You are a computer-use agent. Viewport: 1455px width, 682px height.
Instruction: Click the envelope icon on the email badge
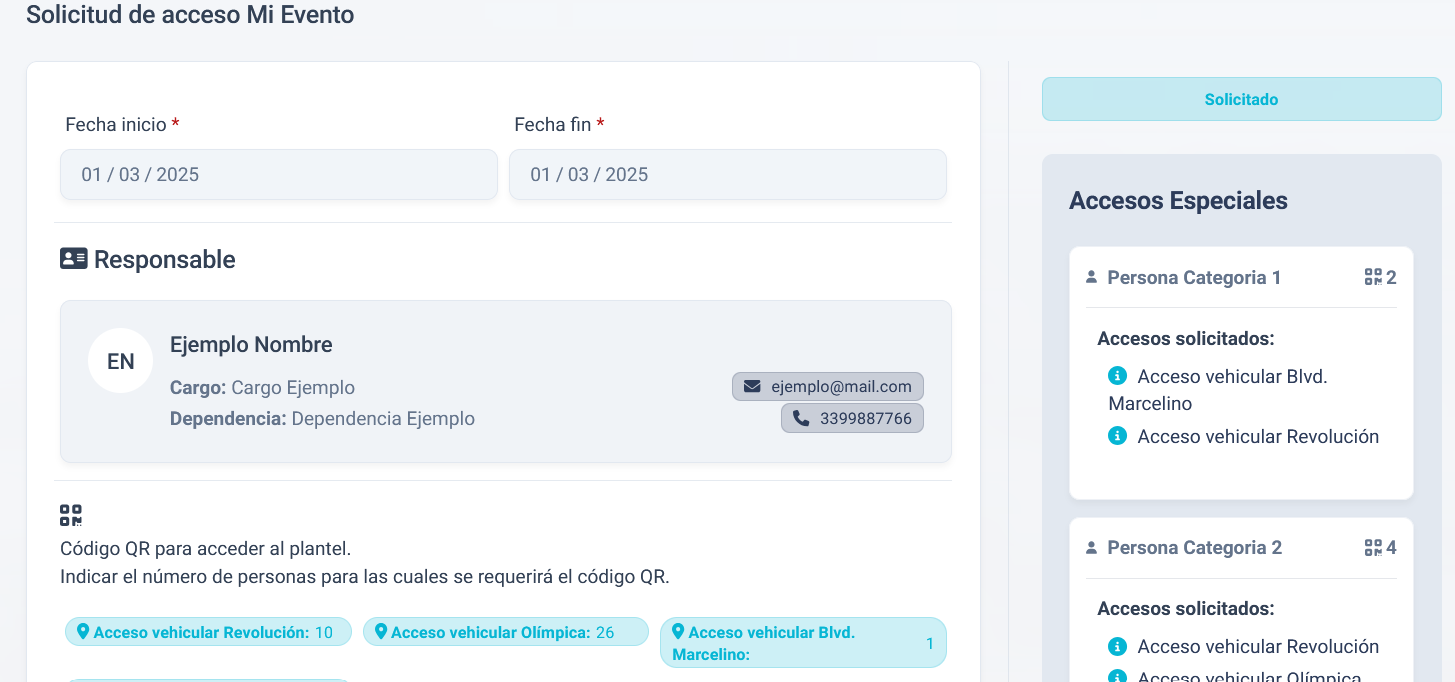[x=753, y=386]
